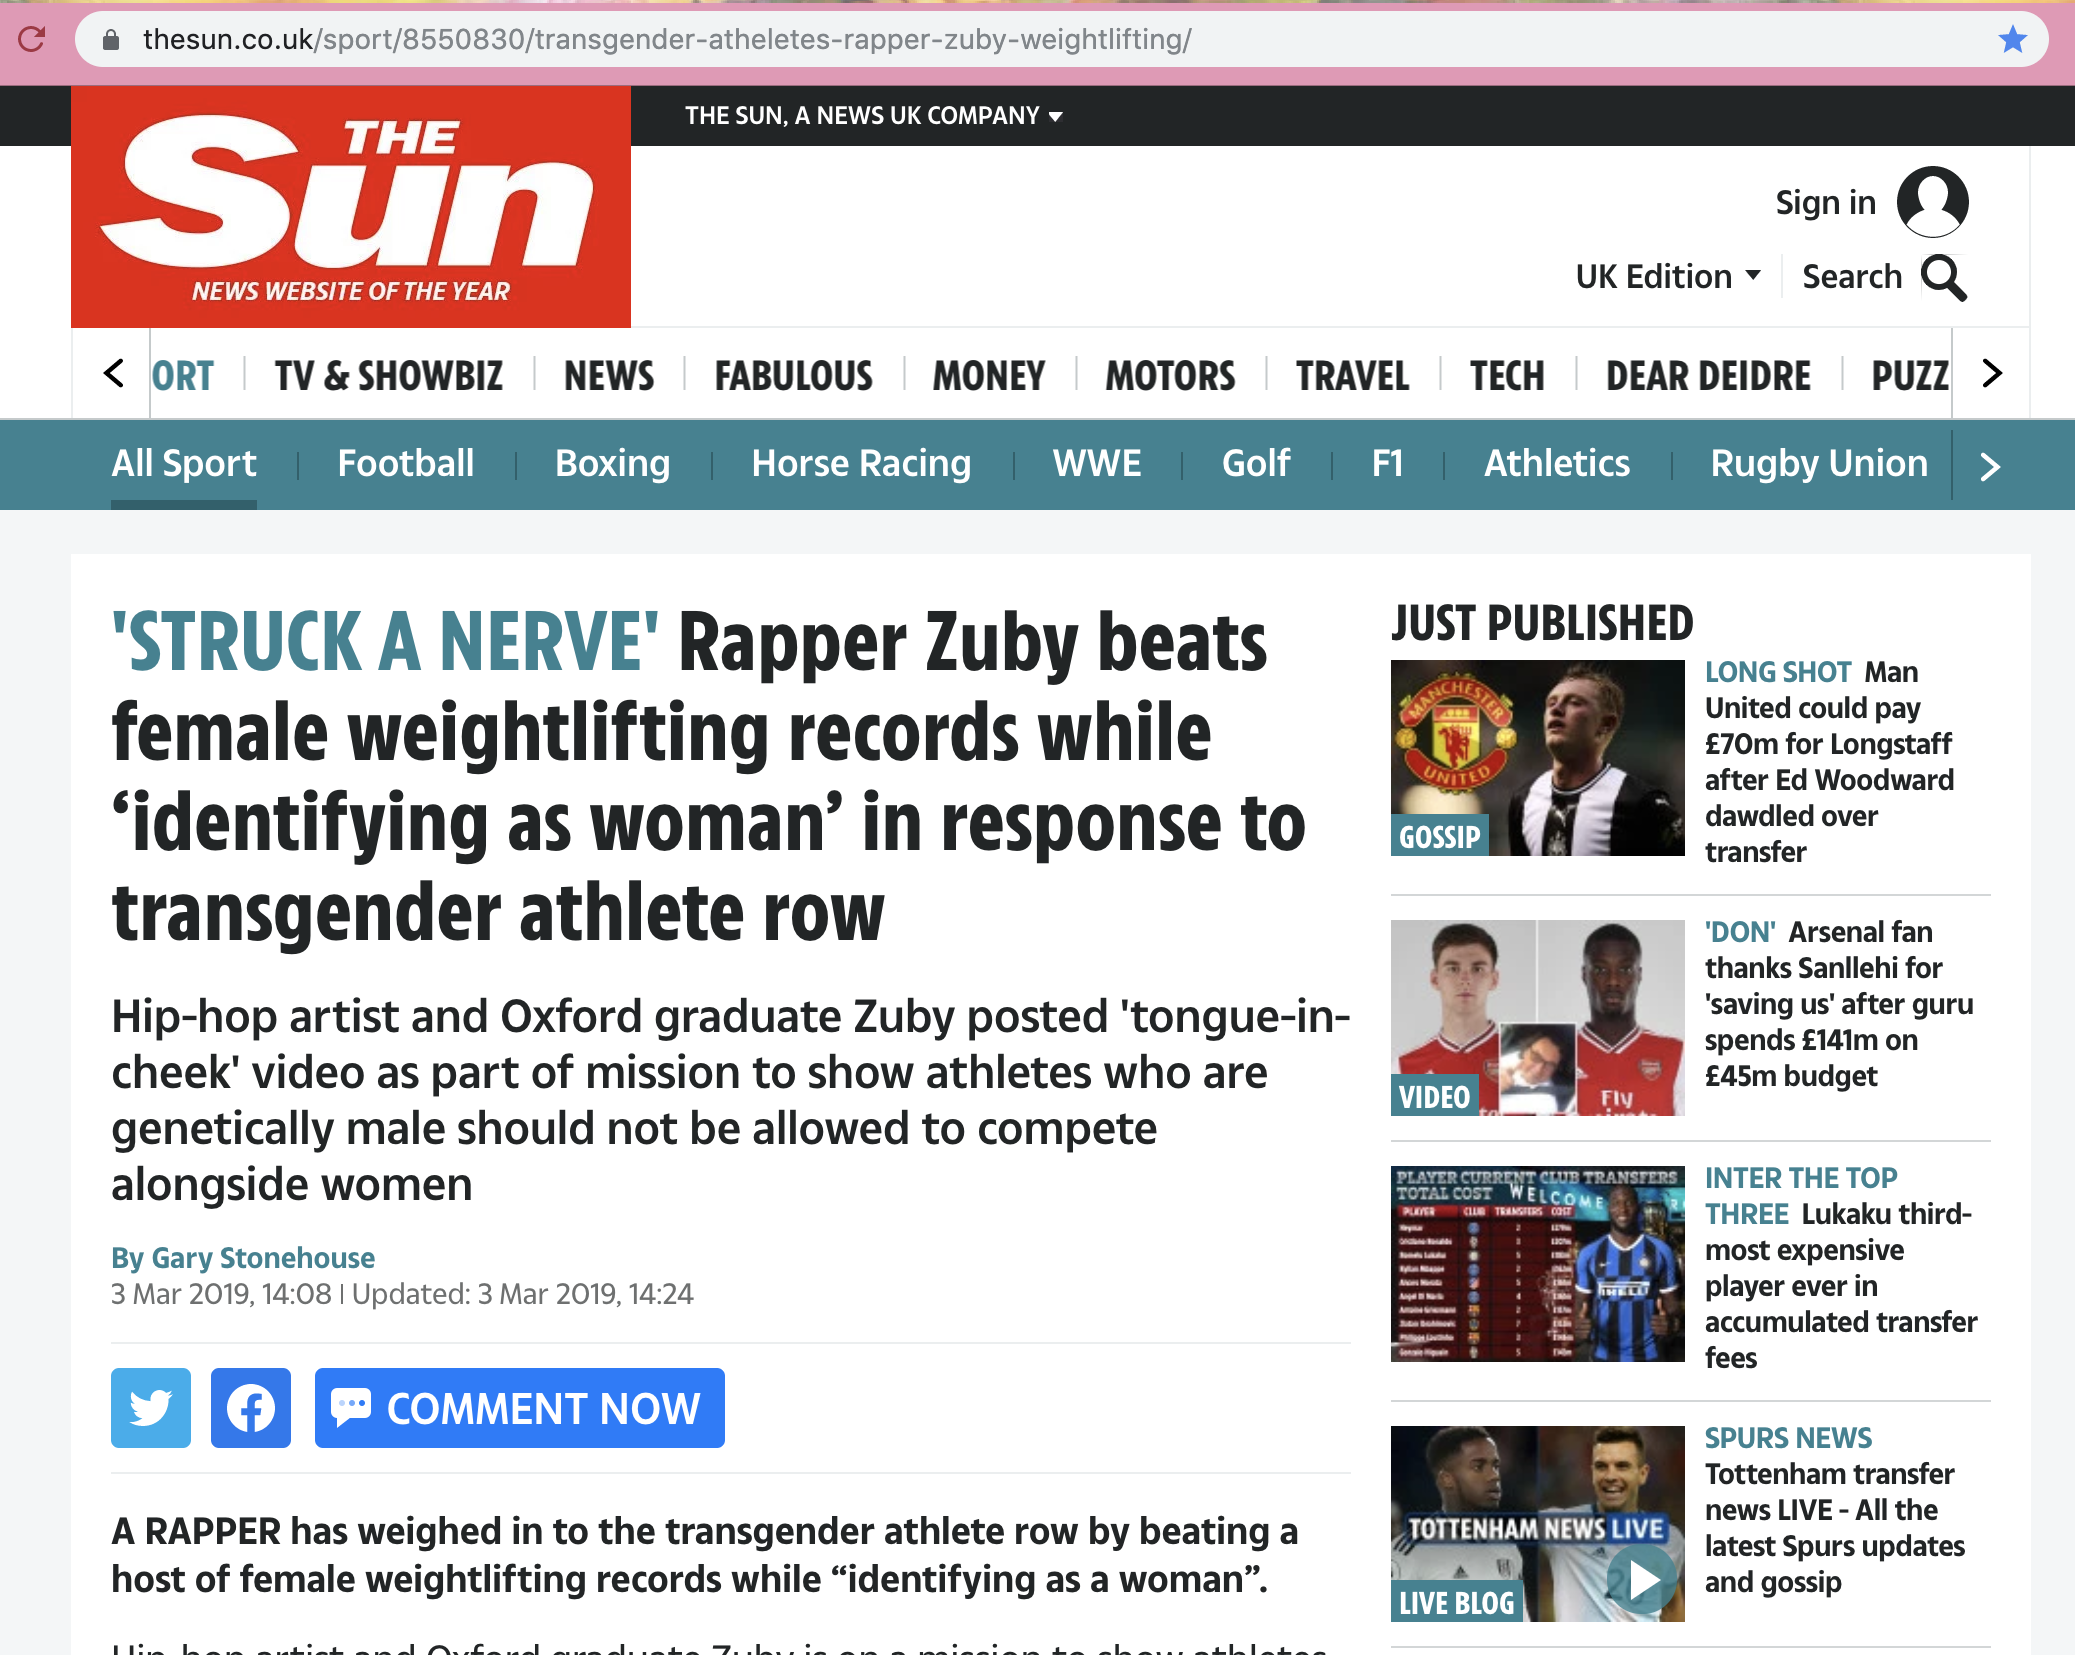The image size is (2075, 1655).
Task: Select the F1 tab
Action: (x=1388, y=464)
